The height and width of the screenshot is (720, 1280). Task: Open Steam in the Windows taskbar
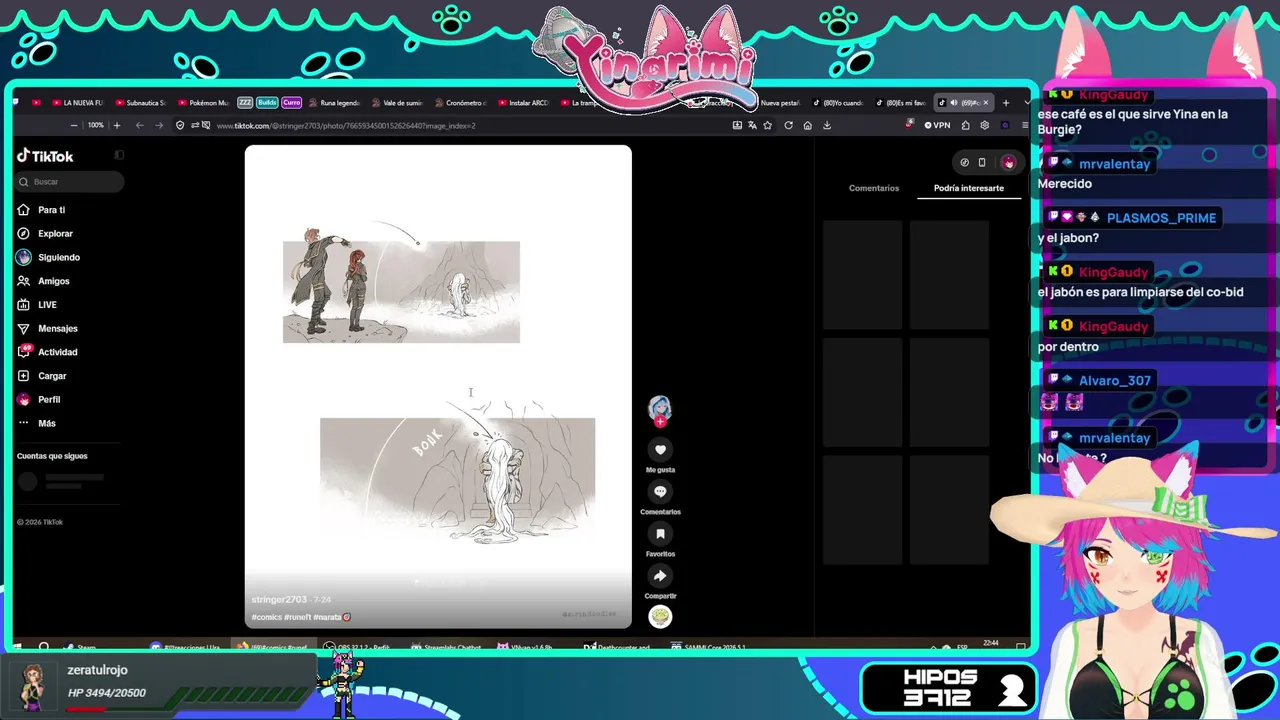tap(80, 647)
